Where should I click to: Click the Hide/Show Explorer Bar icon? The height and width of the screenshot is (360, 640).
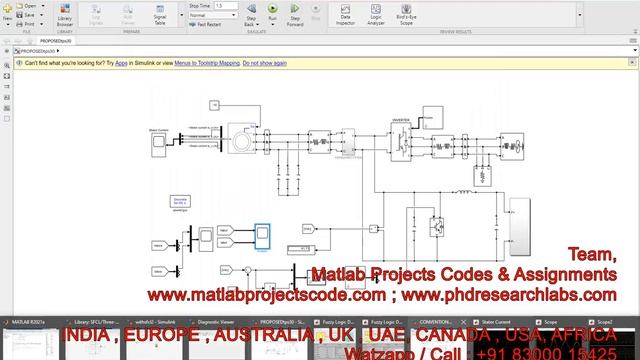(x=7, y=51)
